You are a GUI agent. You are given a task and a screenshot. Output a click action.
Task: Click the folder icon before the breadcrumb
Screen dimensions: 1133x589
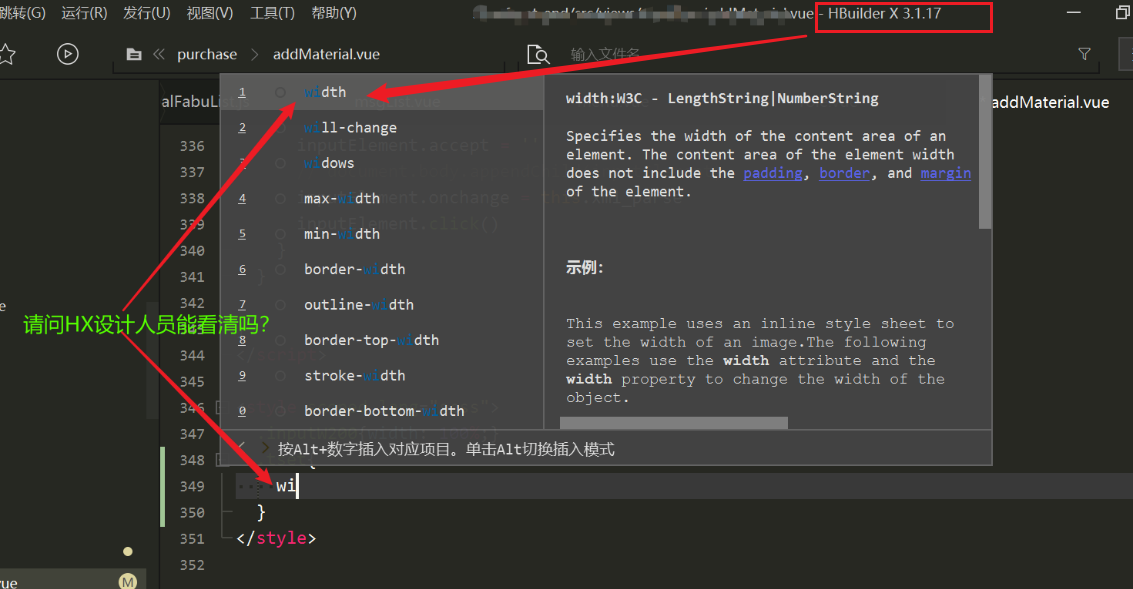pyautogui.click(x=134, y=54)
